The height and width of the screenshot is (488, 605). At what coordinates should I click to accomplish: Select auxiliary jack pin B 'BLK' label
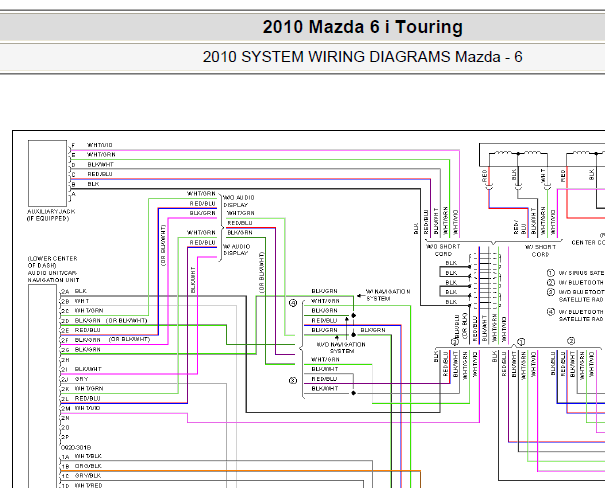pos(93,184)
